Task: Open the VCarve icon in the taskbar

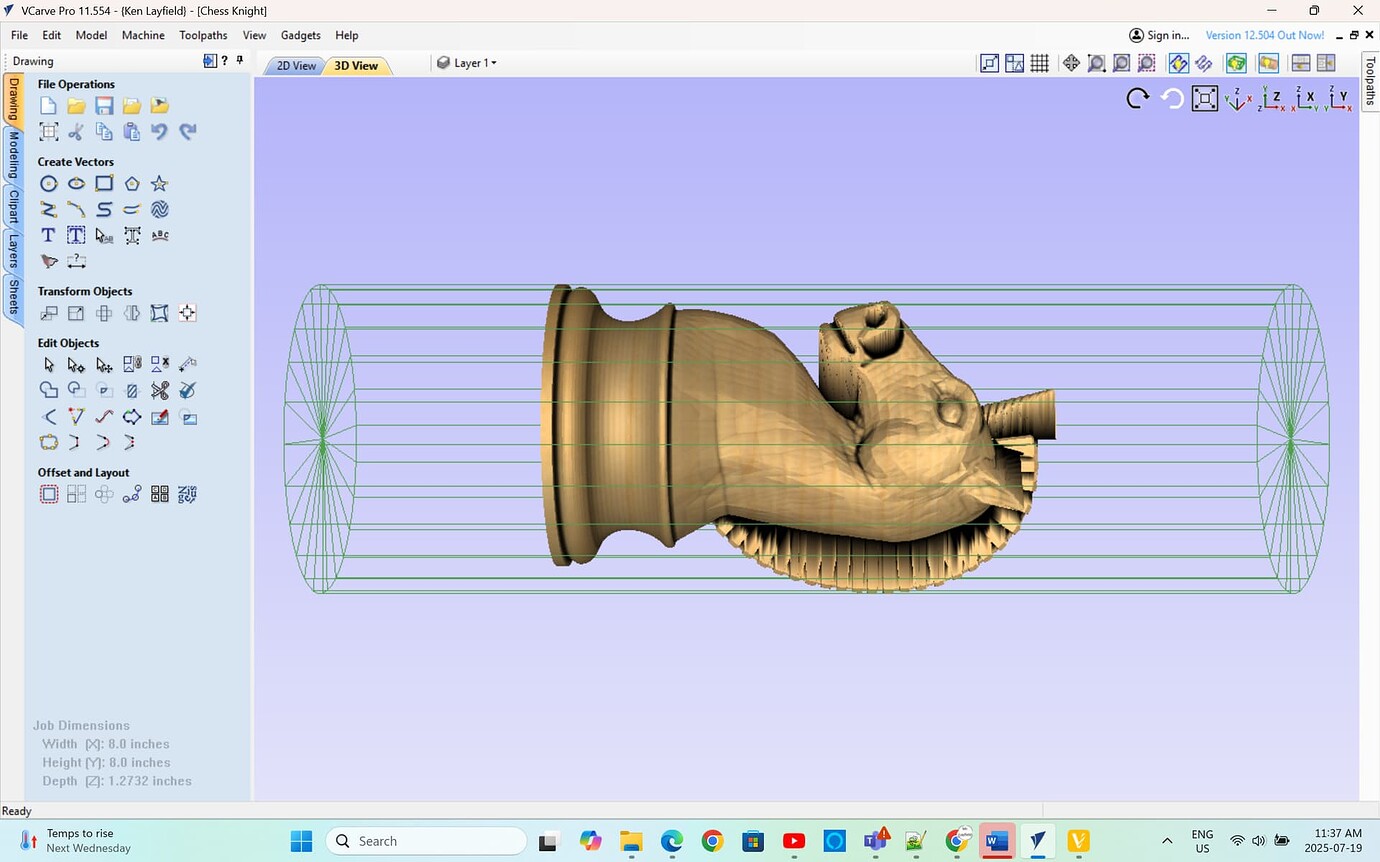Action: [x=1037, y=841]
